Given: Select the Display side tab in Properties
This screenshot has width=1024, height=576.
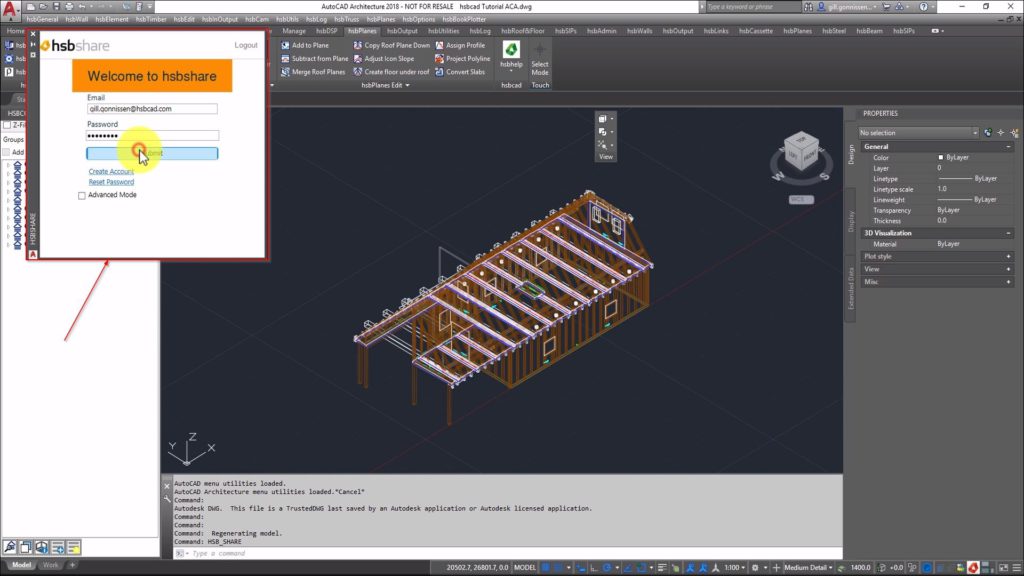Looking at the screenshot, I should [x=851, y=221].
